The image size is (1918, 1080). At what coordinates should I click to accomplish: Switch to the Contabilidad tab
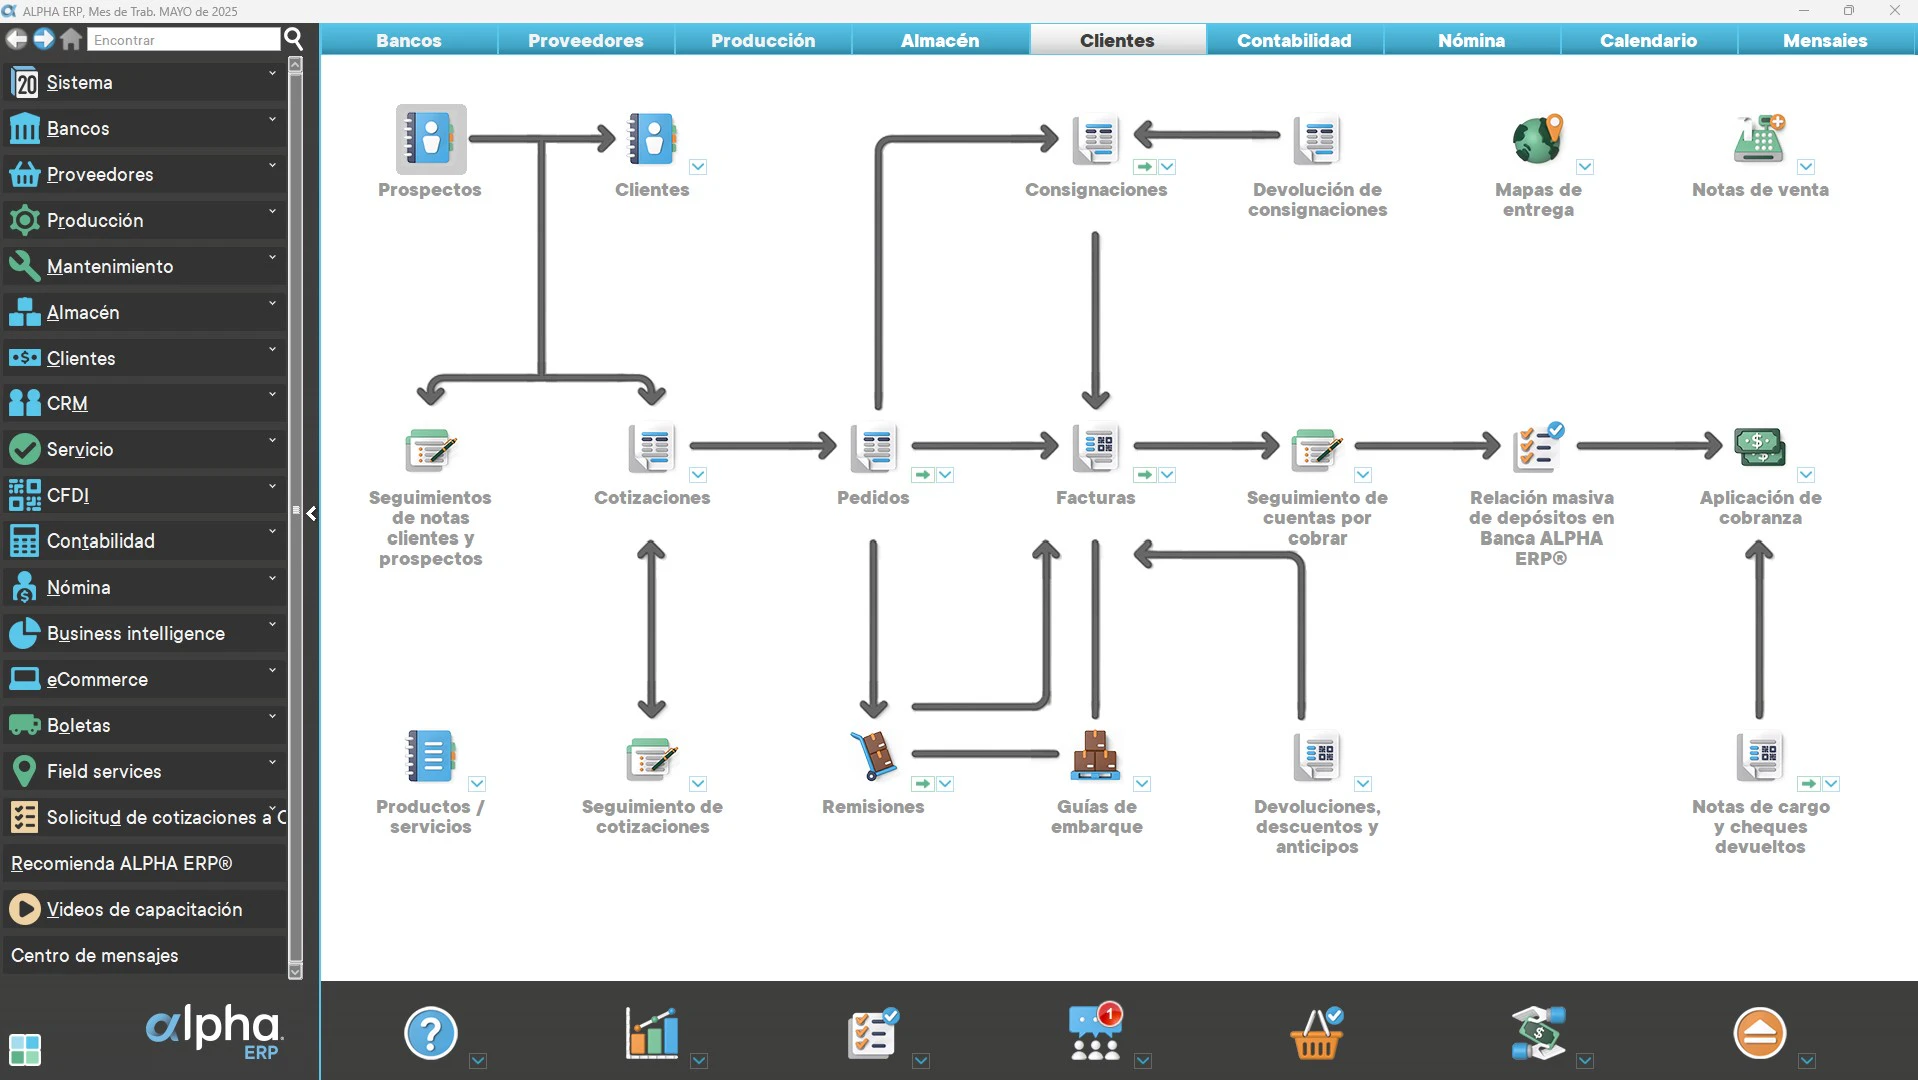point(1293,40)
